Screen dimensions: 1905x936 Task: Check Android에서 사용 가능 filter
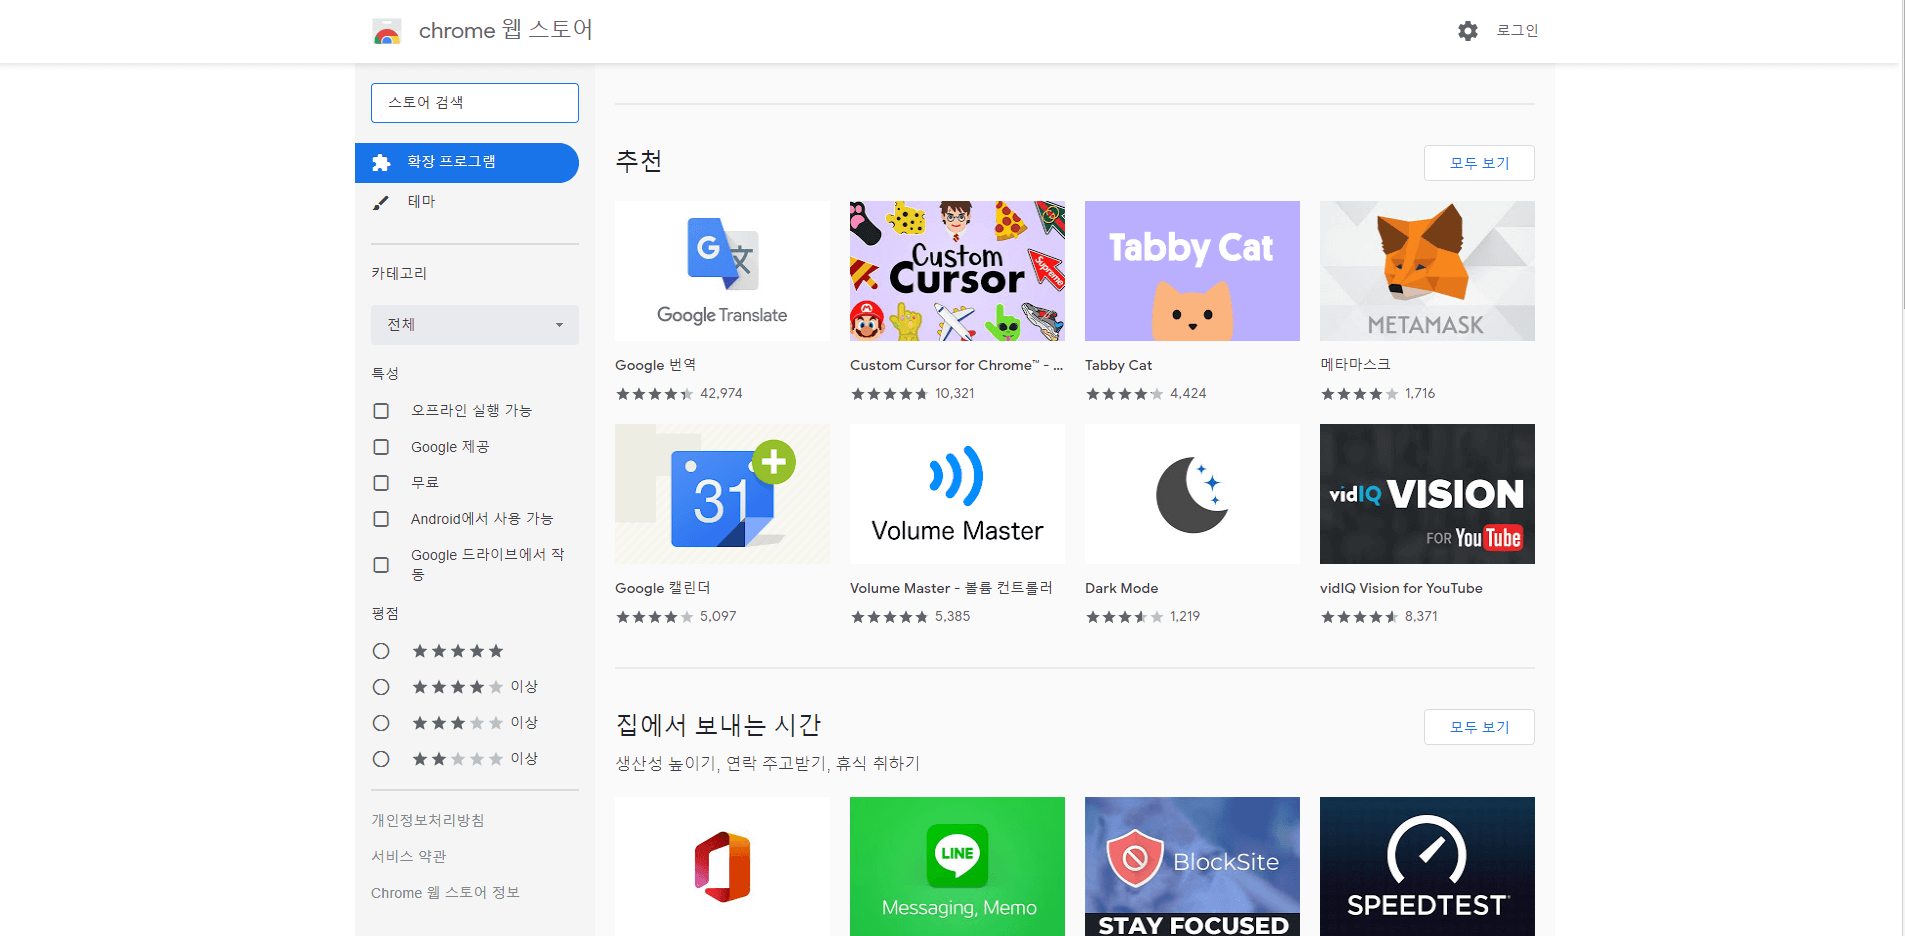click(381, 519)
